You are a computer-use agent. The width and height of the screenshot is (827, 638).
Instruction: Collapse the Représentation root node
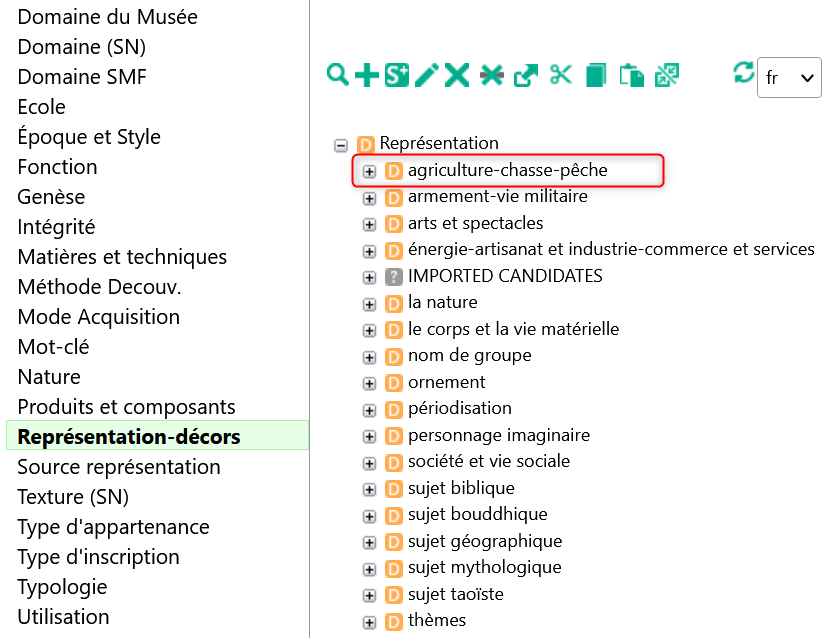point(341,144)
